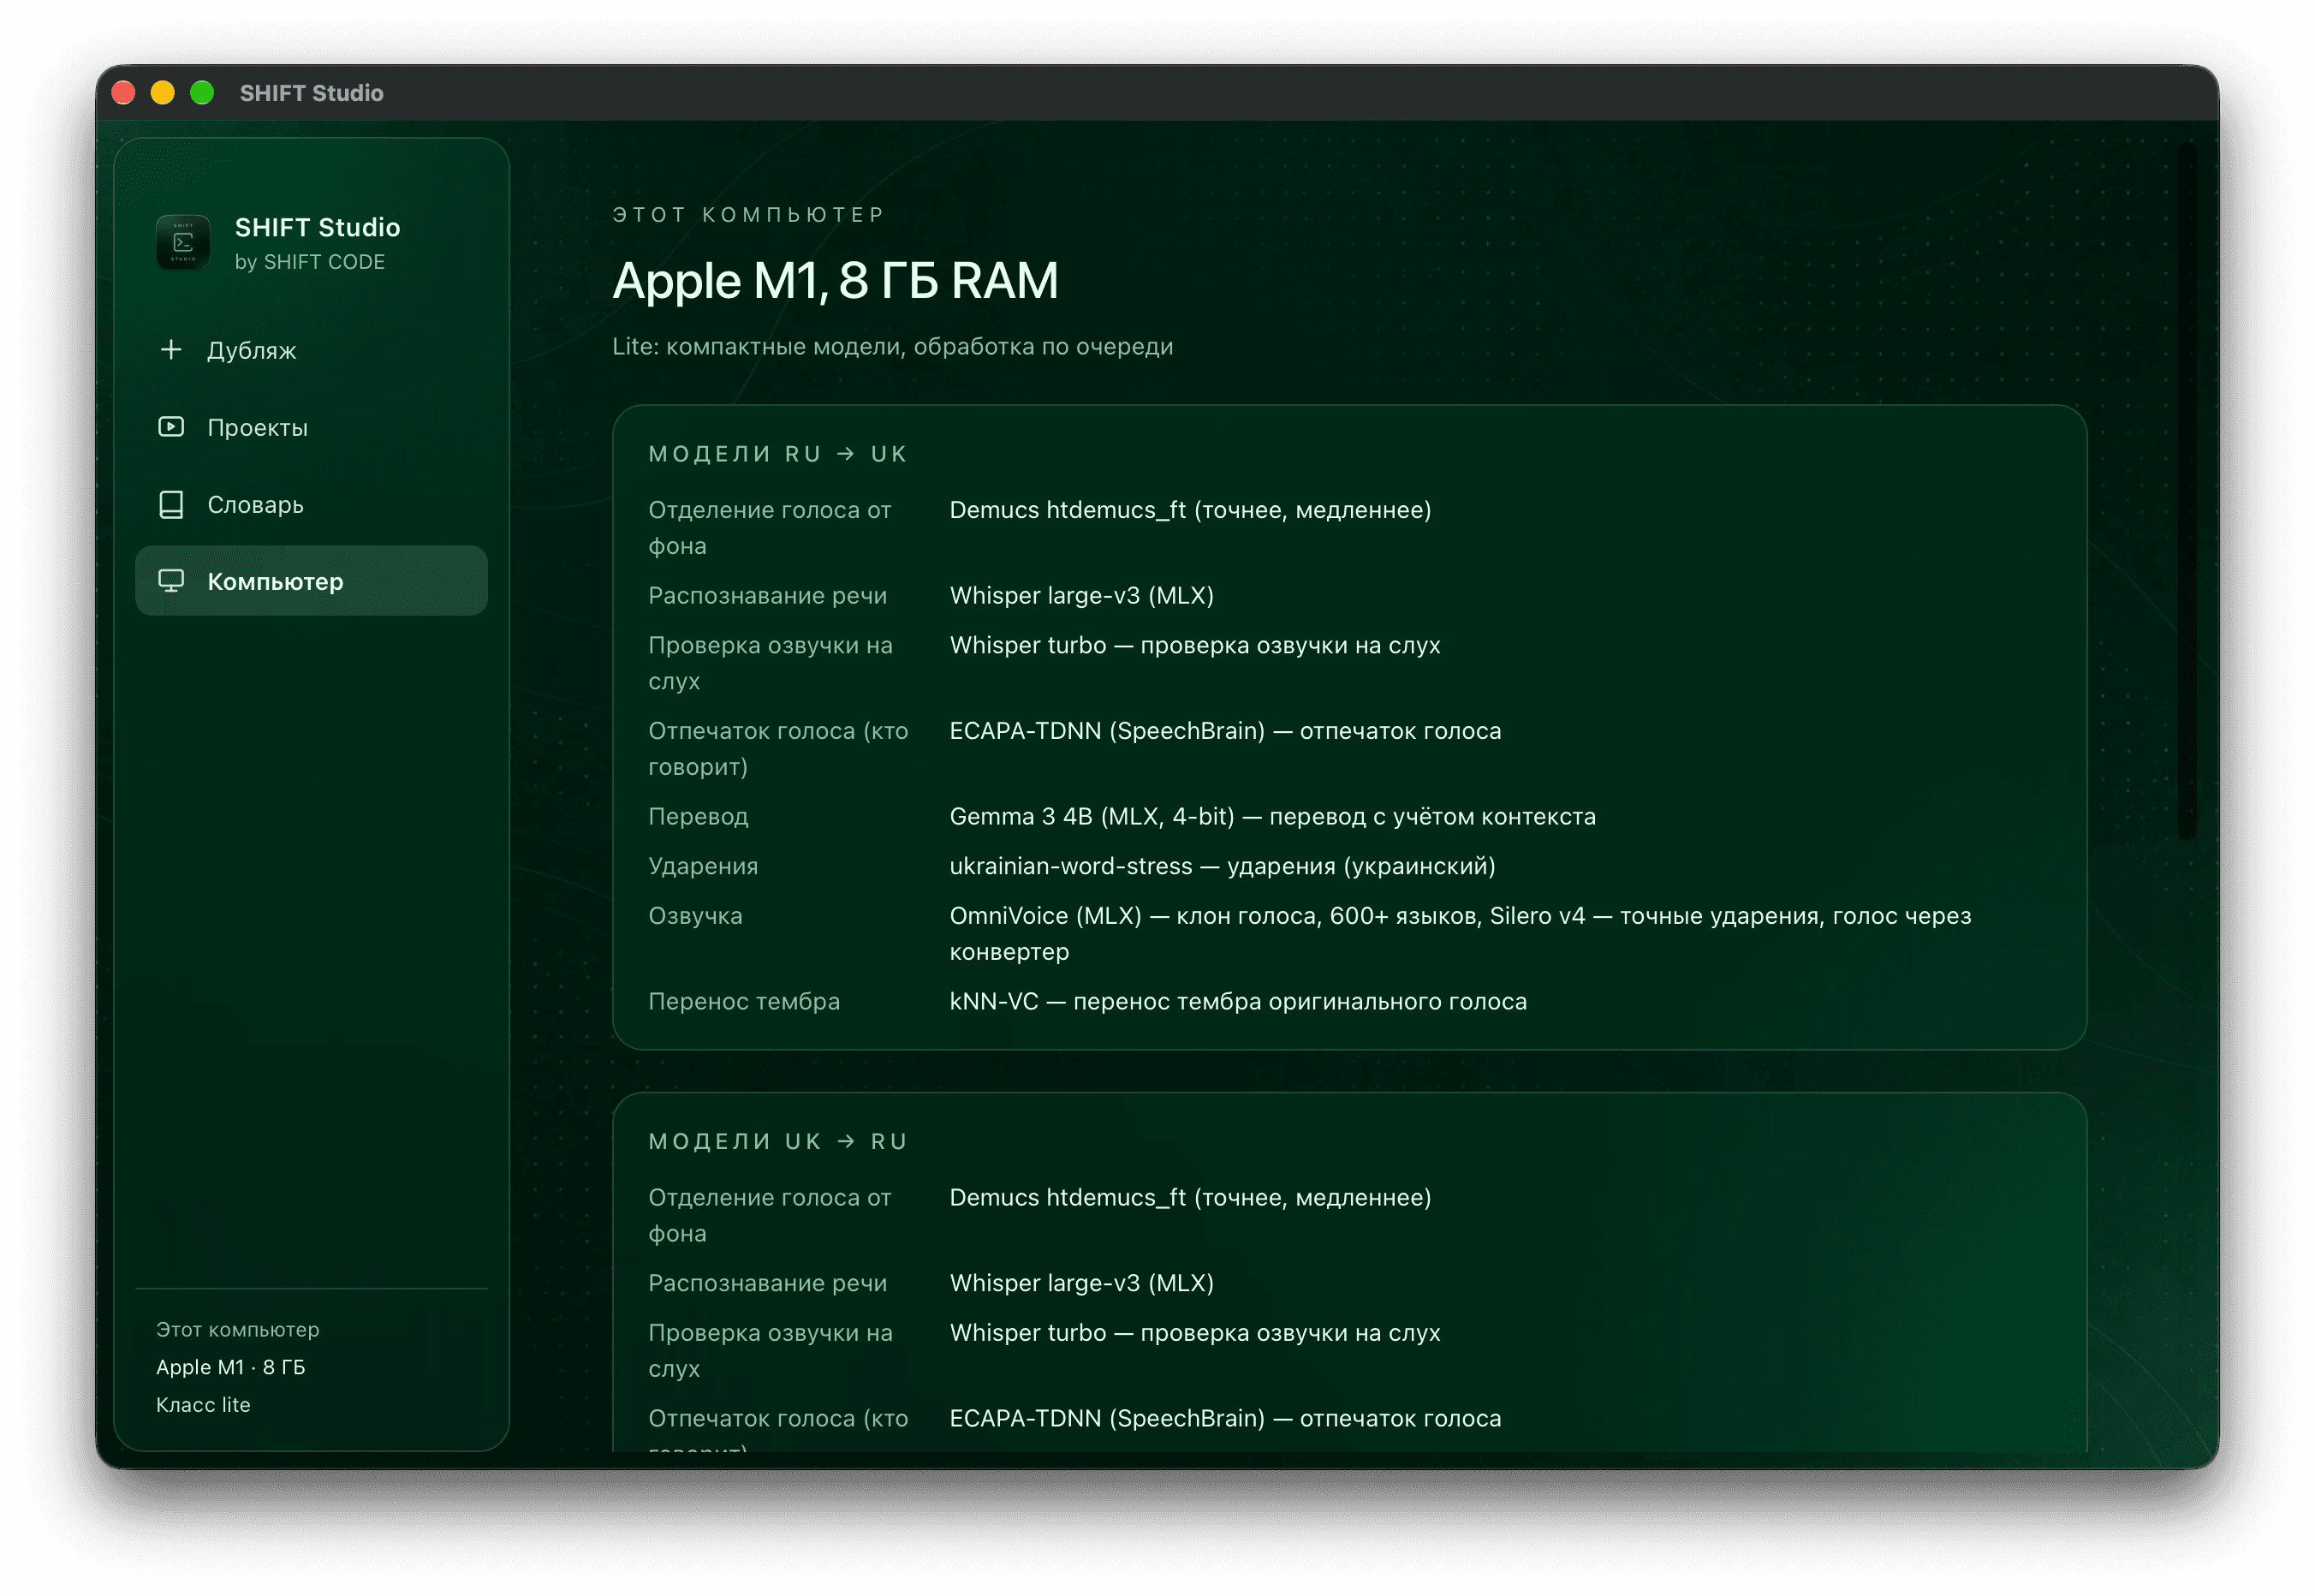Click the МОДЕЛИ UK → RU card header

coord(778,1142)
